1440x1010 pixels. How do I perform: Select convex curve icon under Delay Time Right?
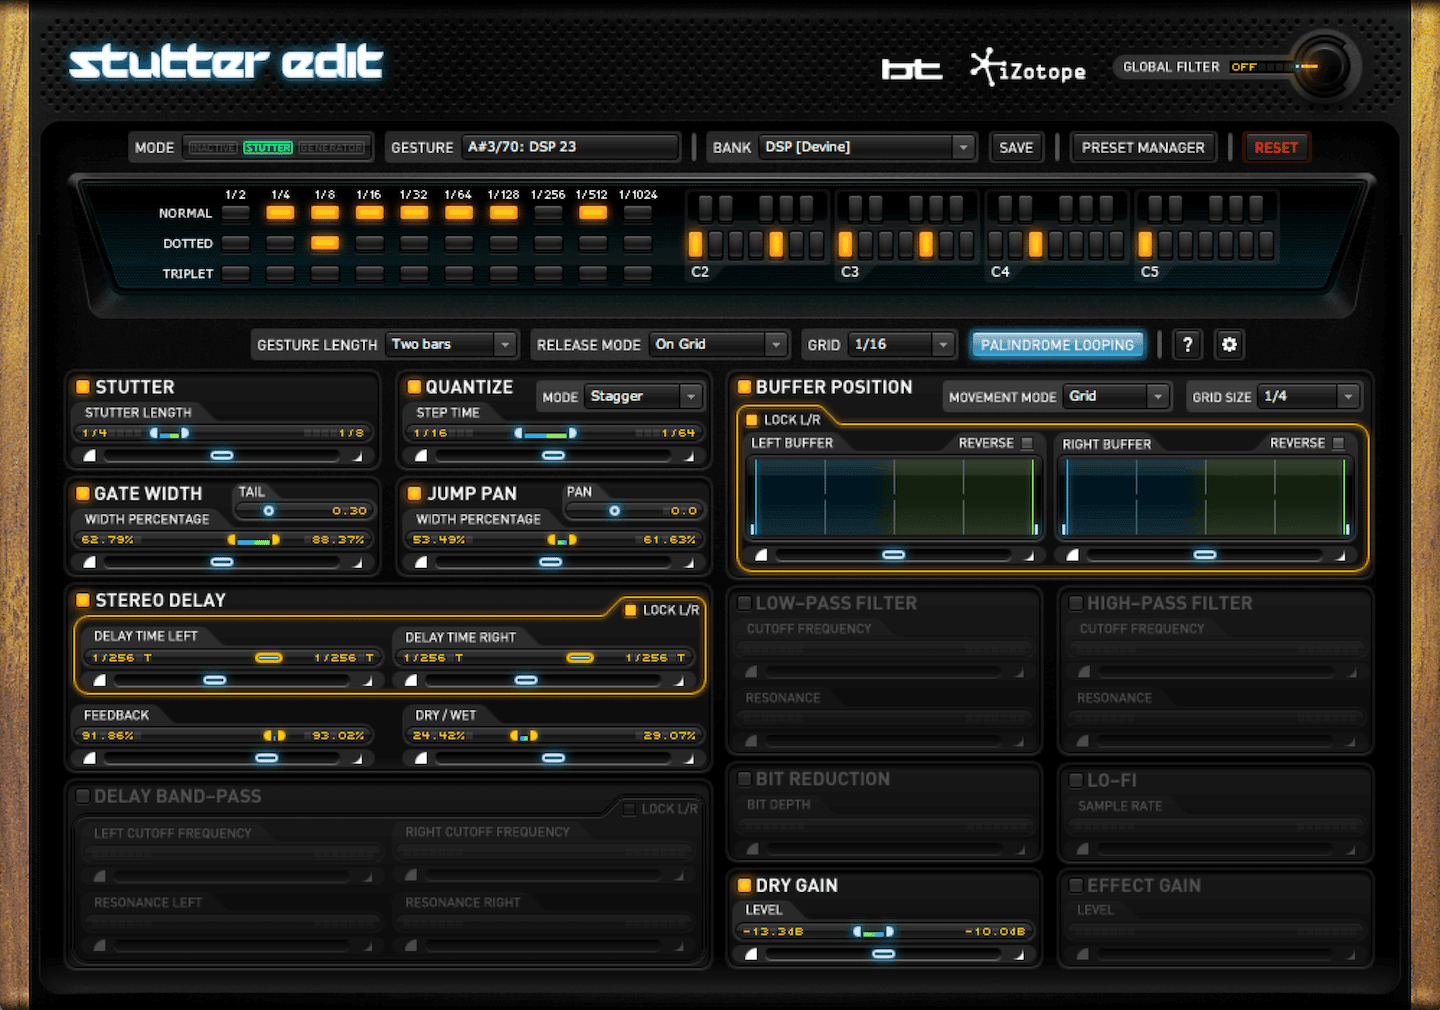[x=411, y=681]
